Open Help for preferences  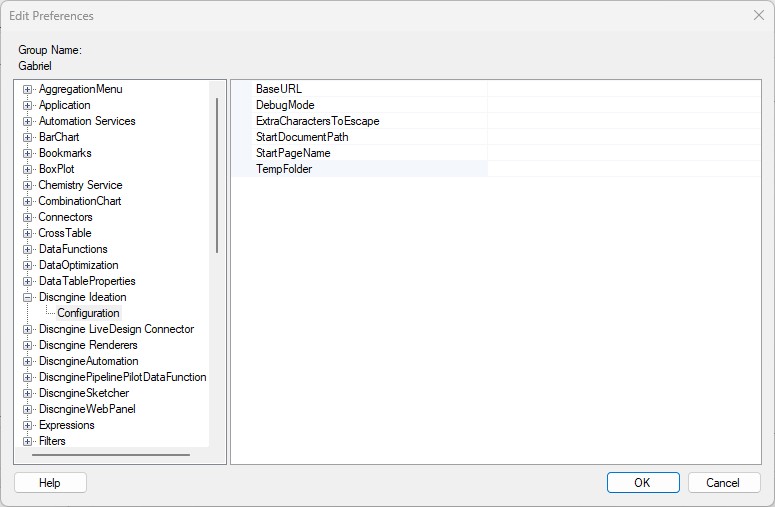(x=50, y=483)
